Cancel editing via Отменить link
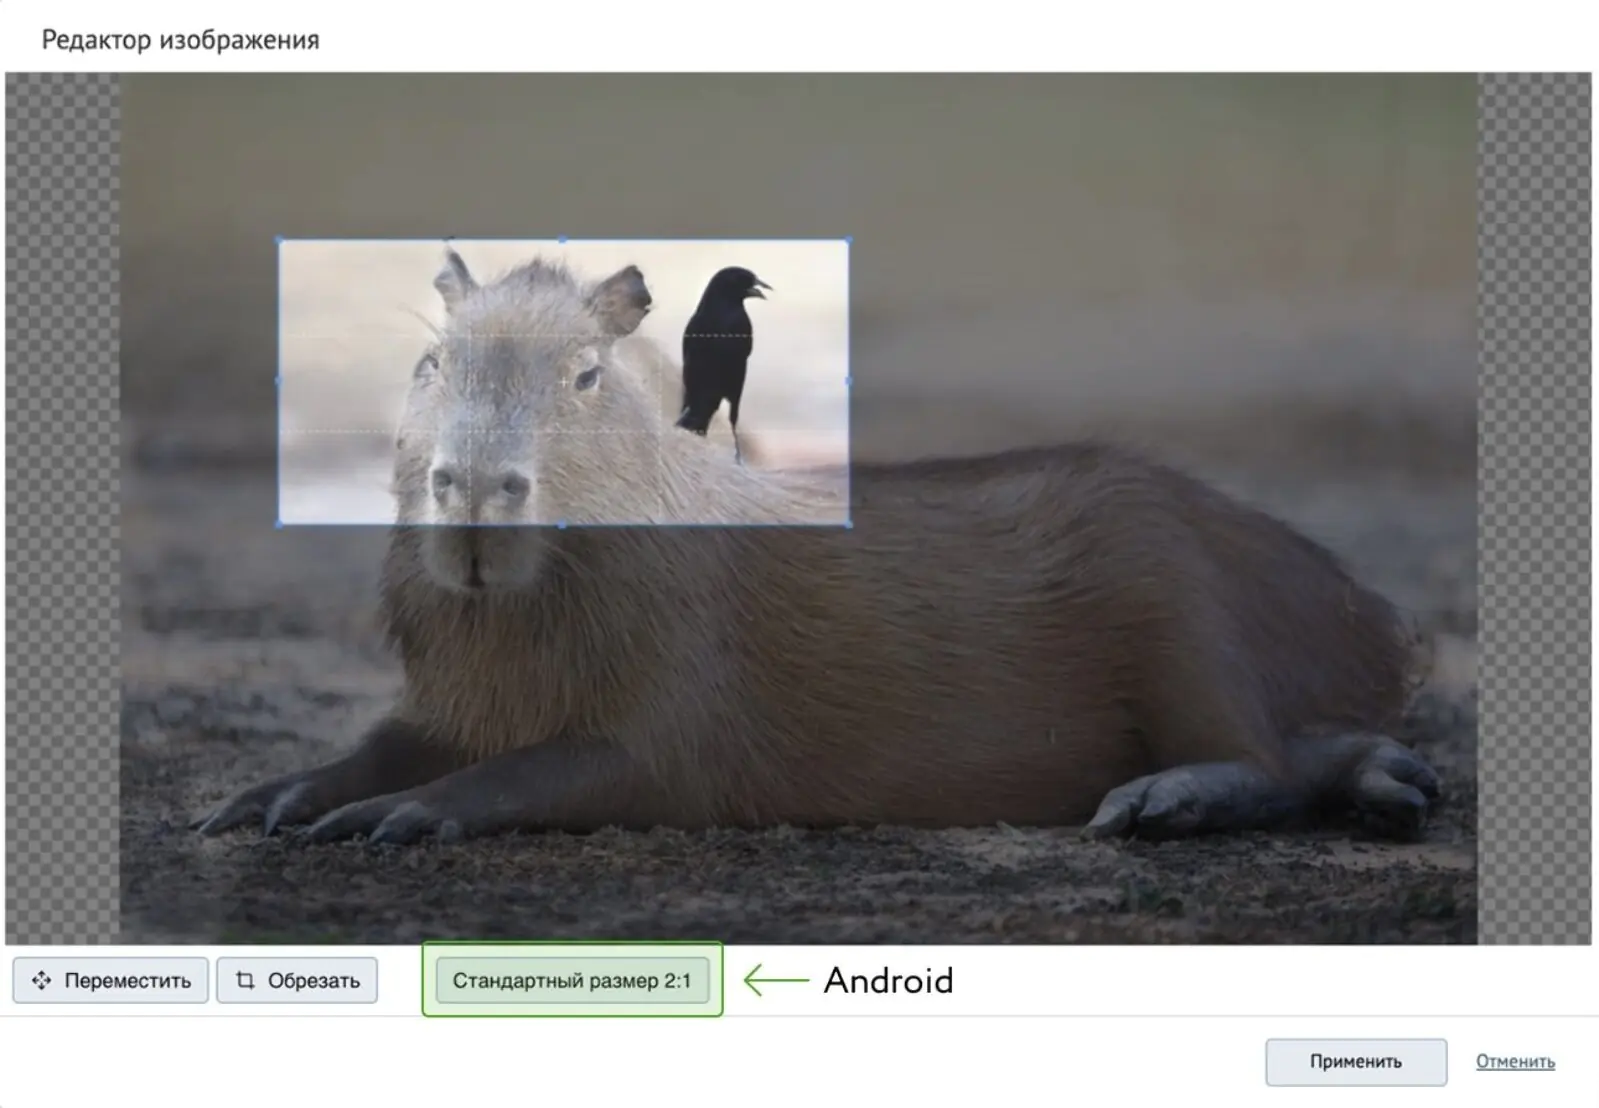1599x1108 pixels. 1515,1062
